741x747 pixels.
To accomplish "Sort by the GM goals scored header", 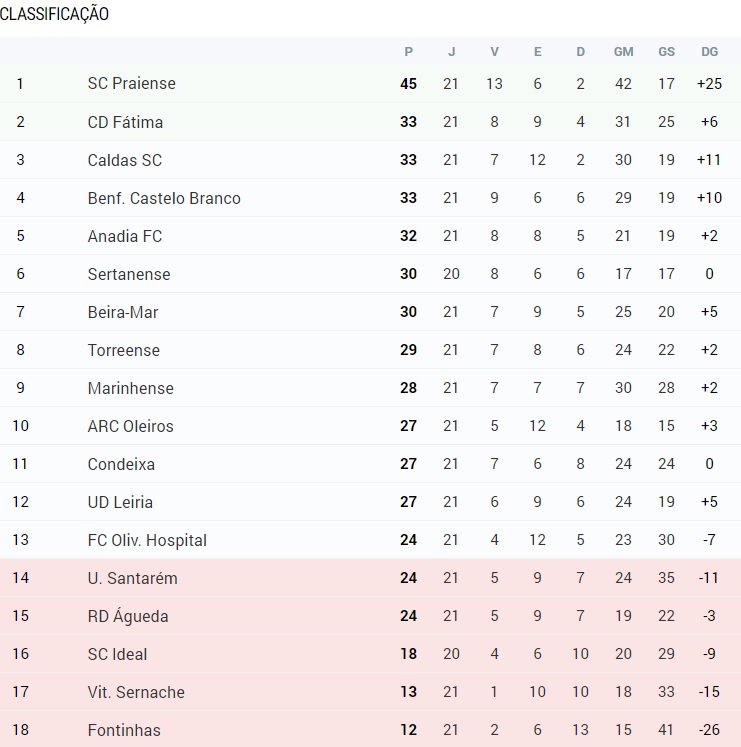I will (623, 51).
